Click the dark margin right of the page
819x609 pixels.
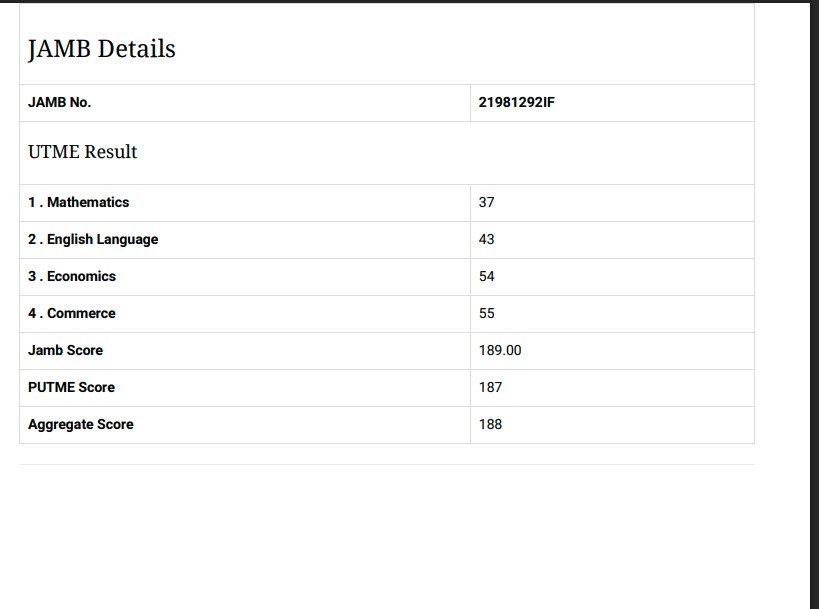coord(814,300)
